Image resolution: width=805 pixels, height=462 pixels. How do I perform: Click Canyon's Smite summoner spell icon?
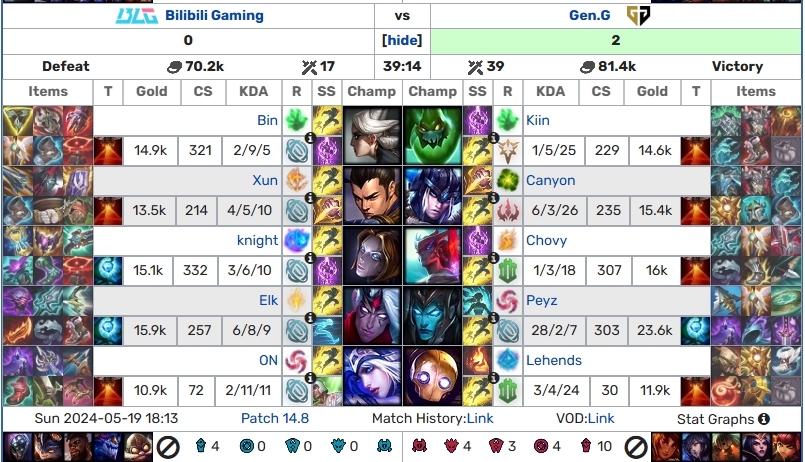(x=477, y=180)
